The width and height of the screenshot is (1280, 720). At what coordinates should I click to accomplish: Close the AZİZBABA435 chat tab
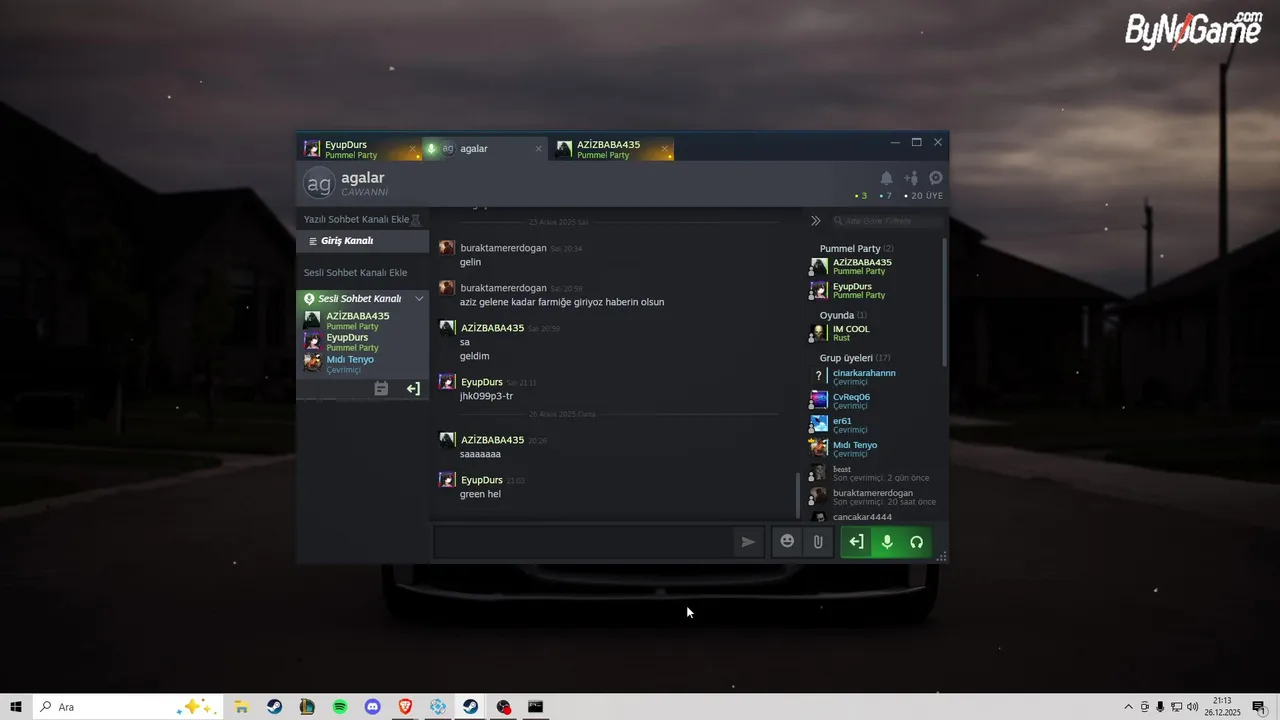point(665,149)
